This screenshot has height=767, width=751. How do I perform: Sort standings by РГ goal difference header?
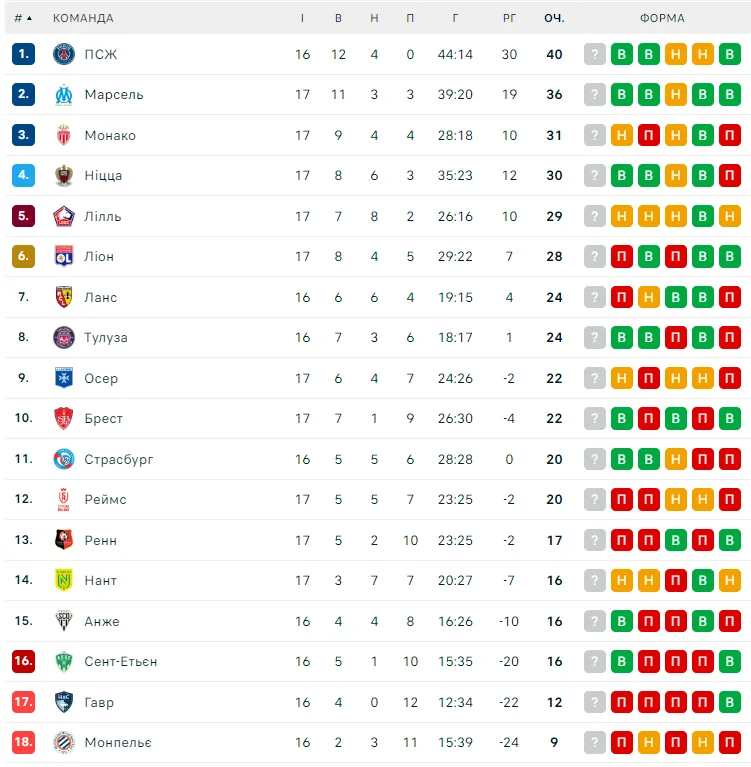tap(510, 18)
